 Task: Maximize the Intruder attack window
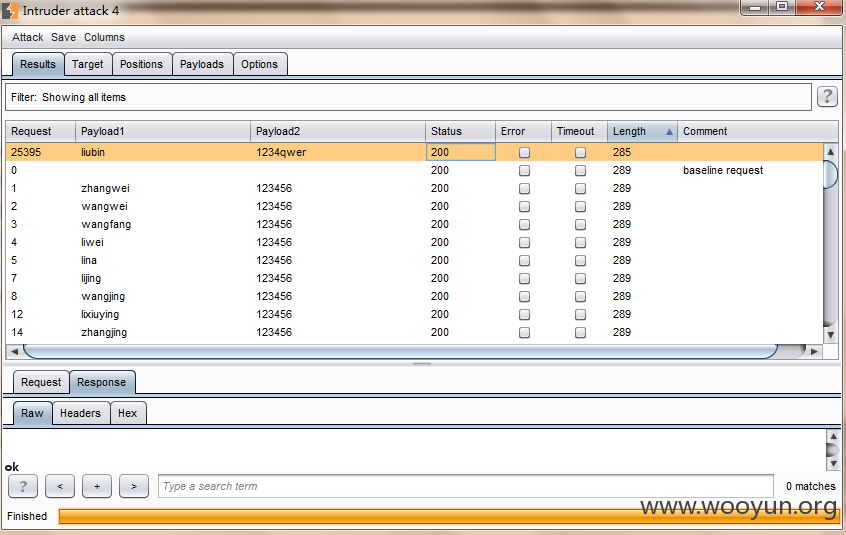pyautogui.click(x=782, y=7)
